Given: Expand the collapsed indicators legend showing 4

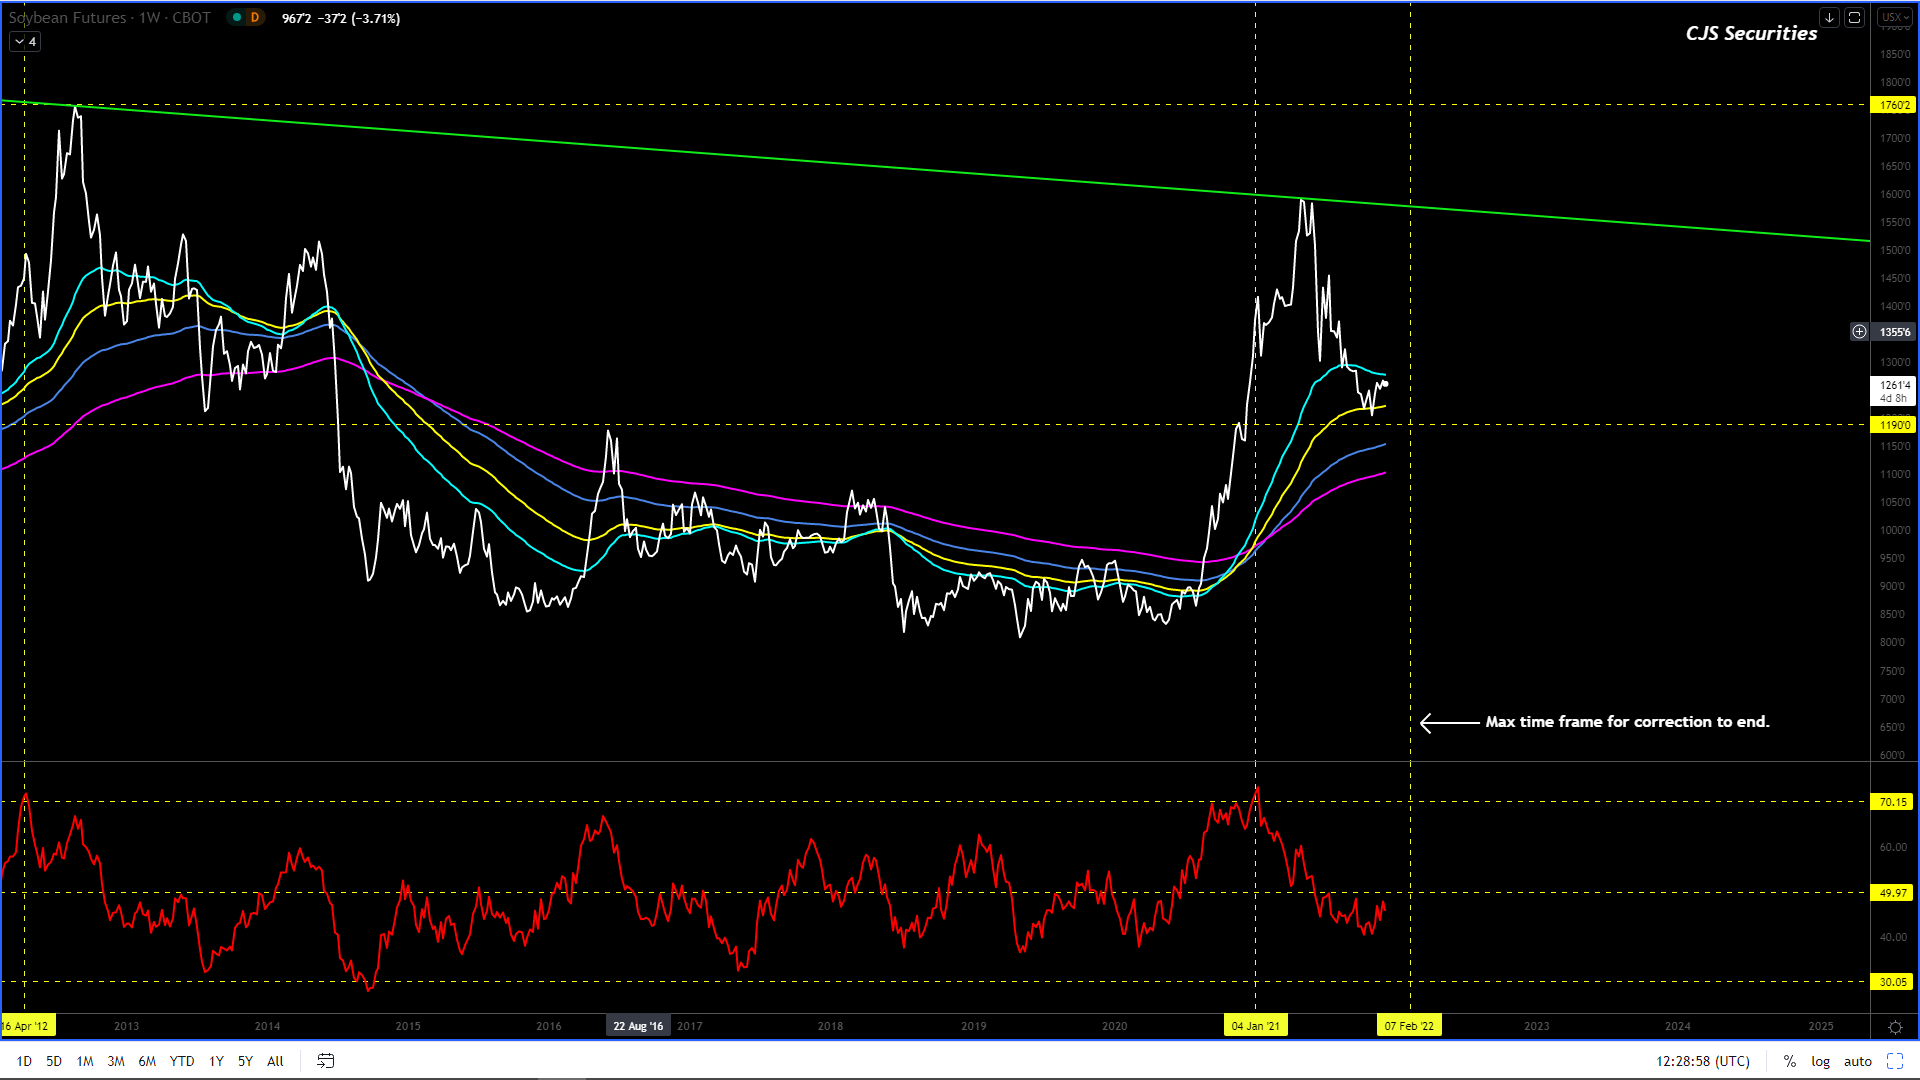Looking at the screenshot, I should (x=25, y=42).
